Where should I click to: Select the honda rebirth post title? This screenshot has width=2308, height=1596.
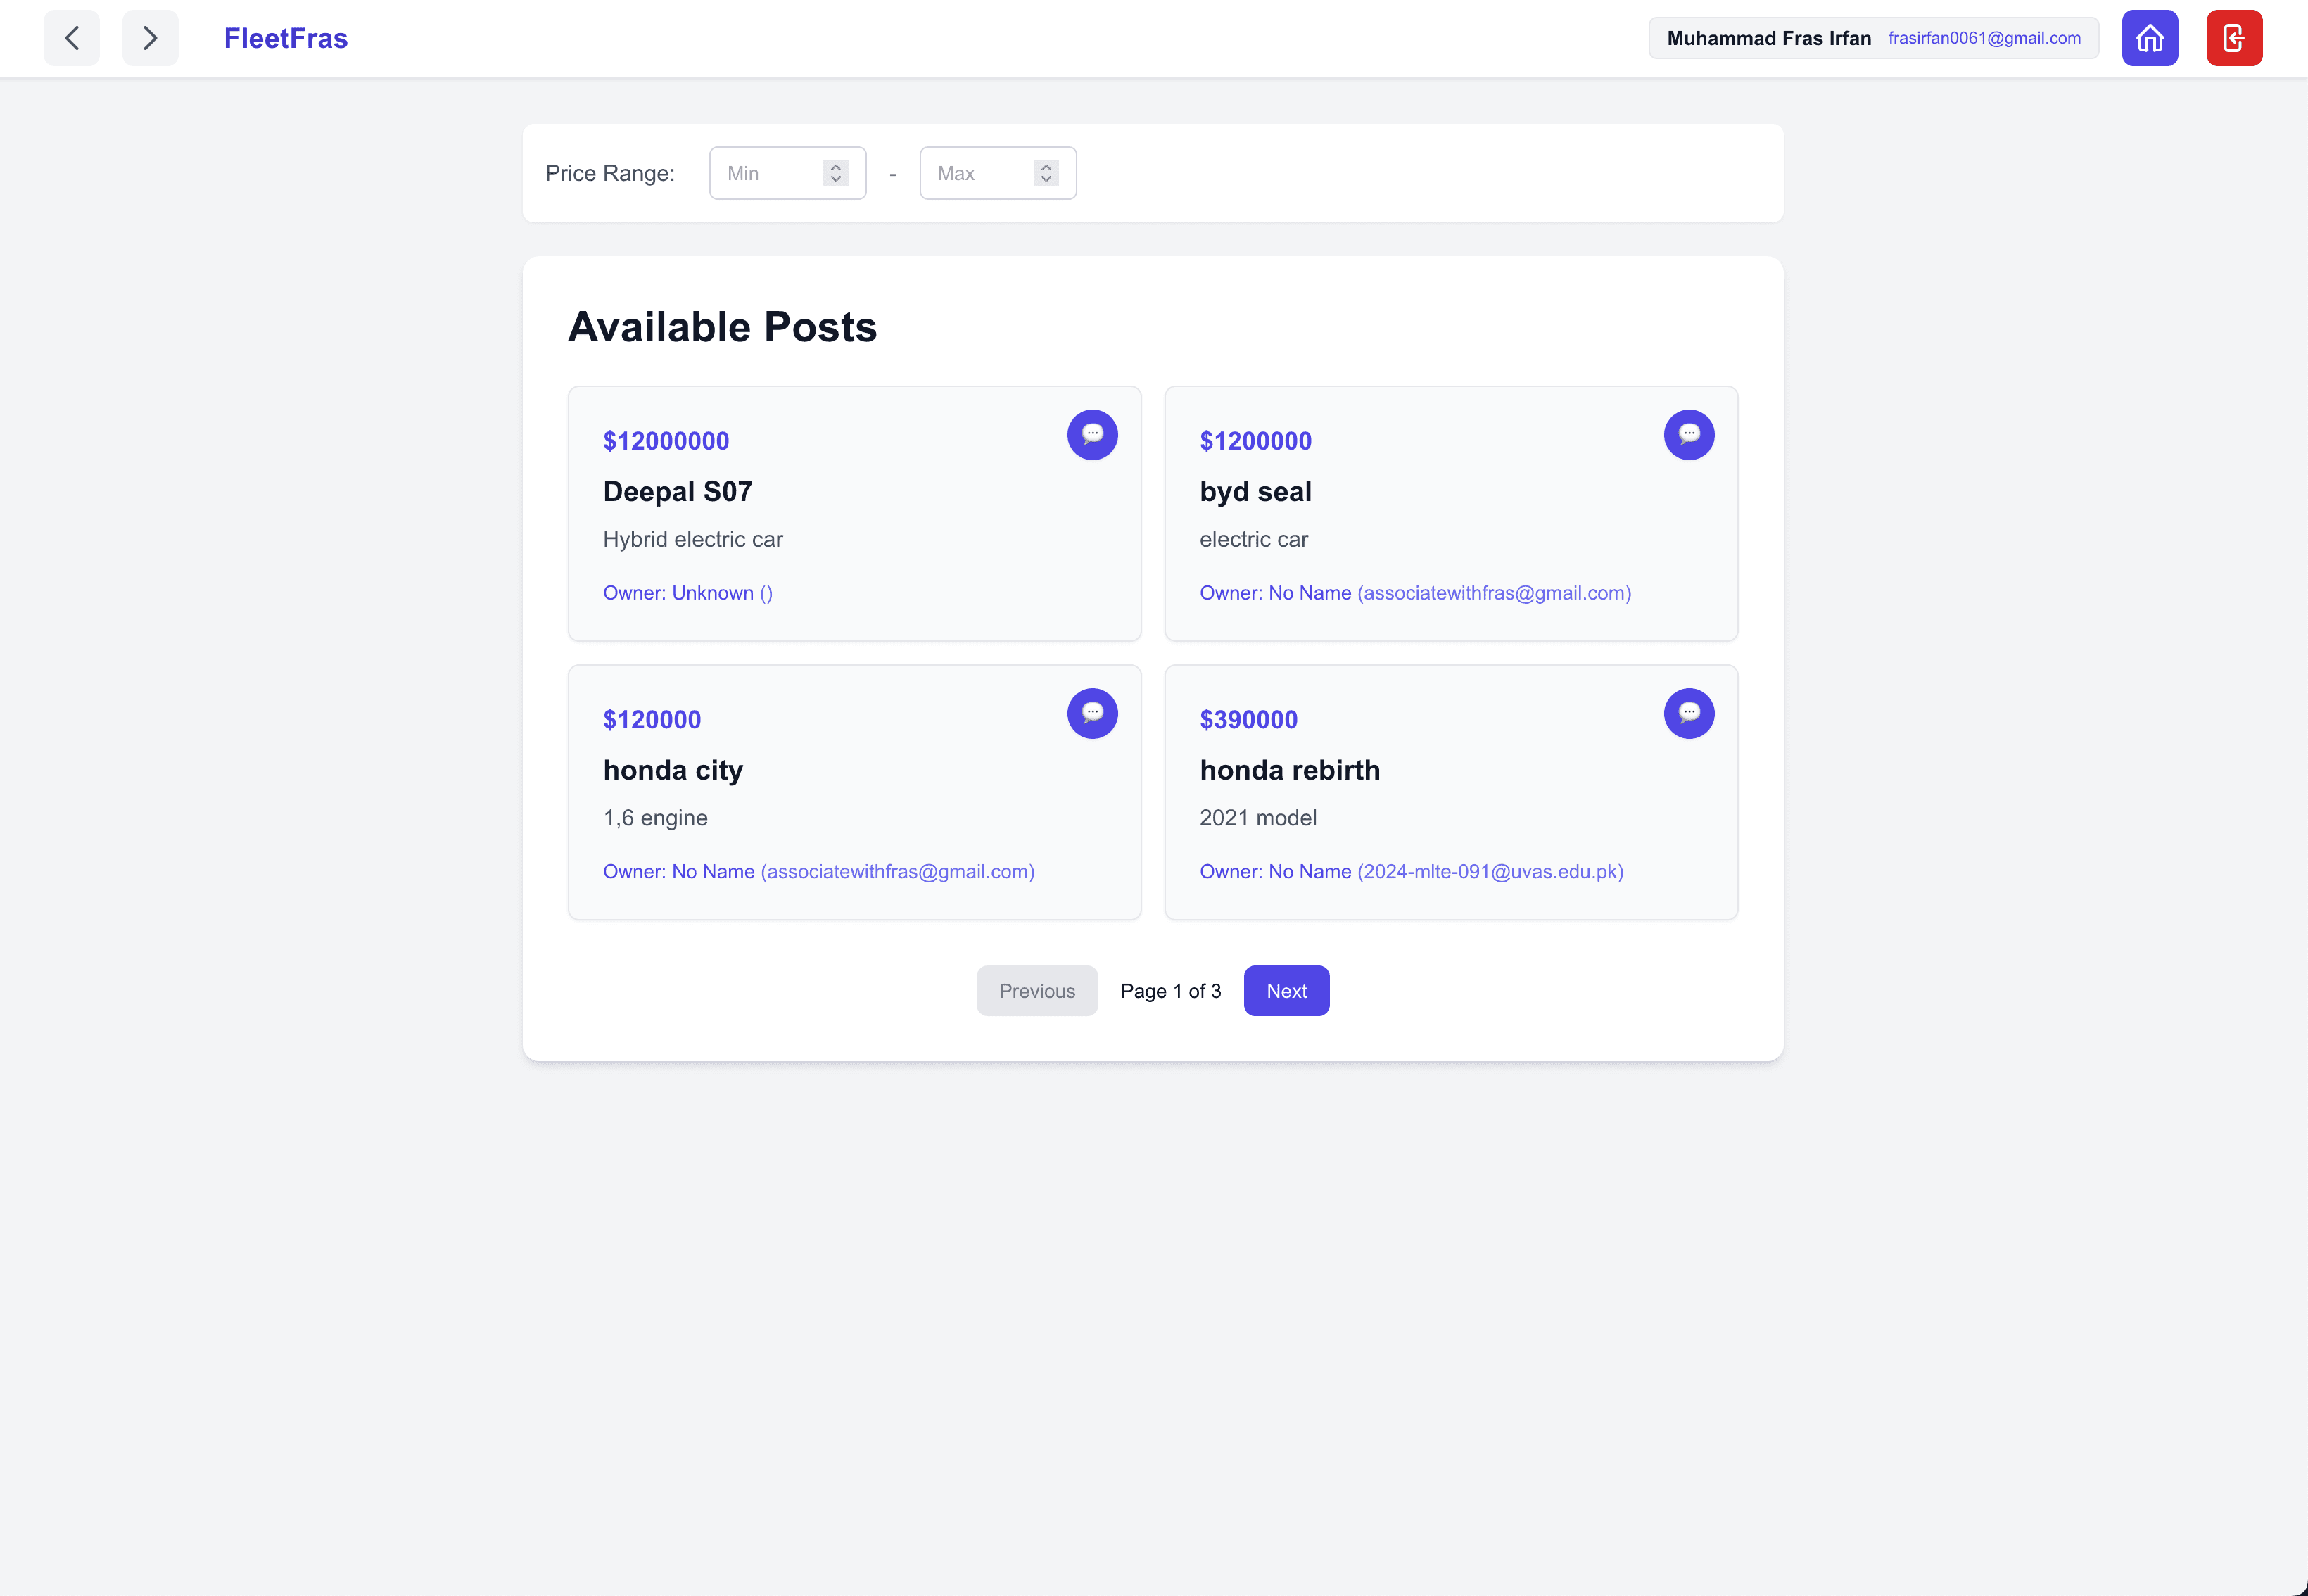coord(1290,771)
